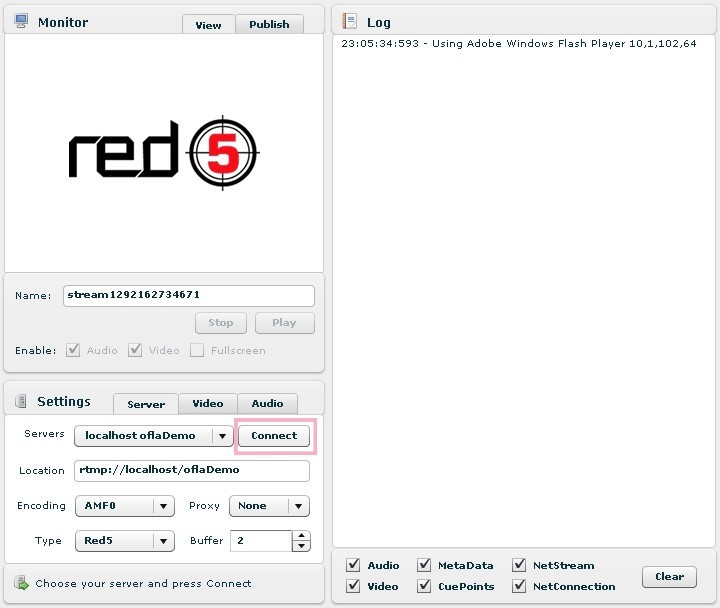Viewport: 720px width, 608px height.
Task: Click the Flash Player log entry
Action: [x=519, y=44]
